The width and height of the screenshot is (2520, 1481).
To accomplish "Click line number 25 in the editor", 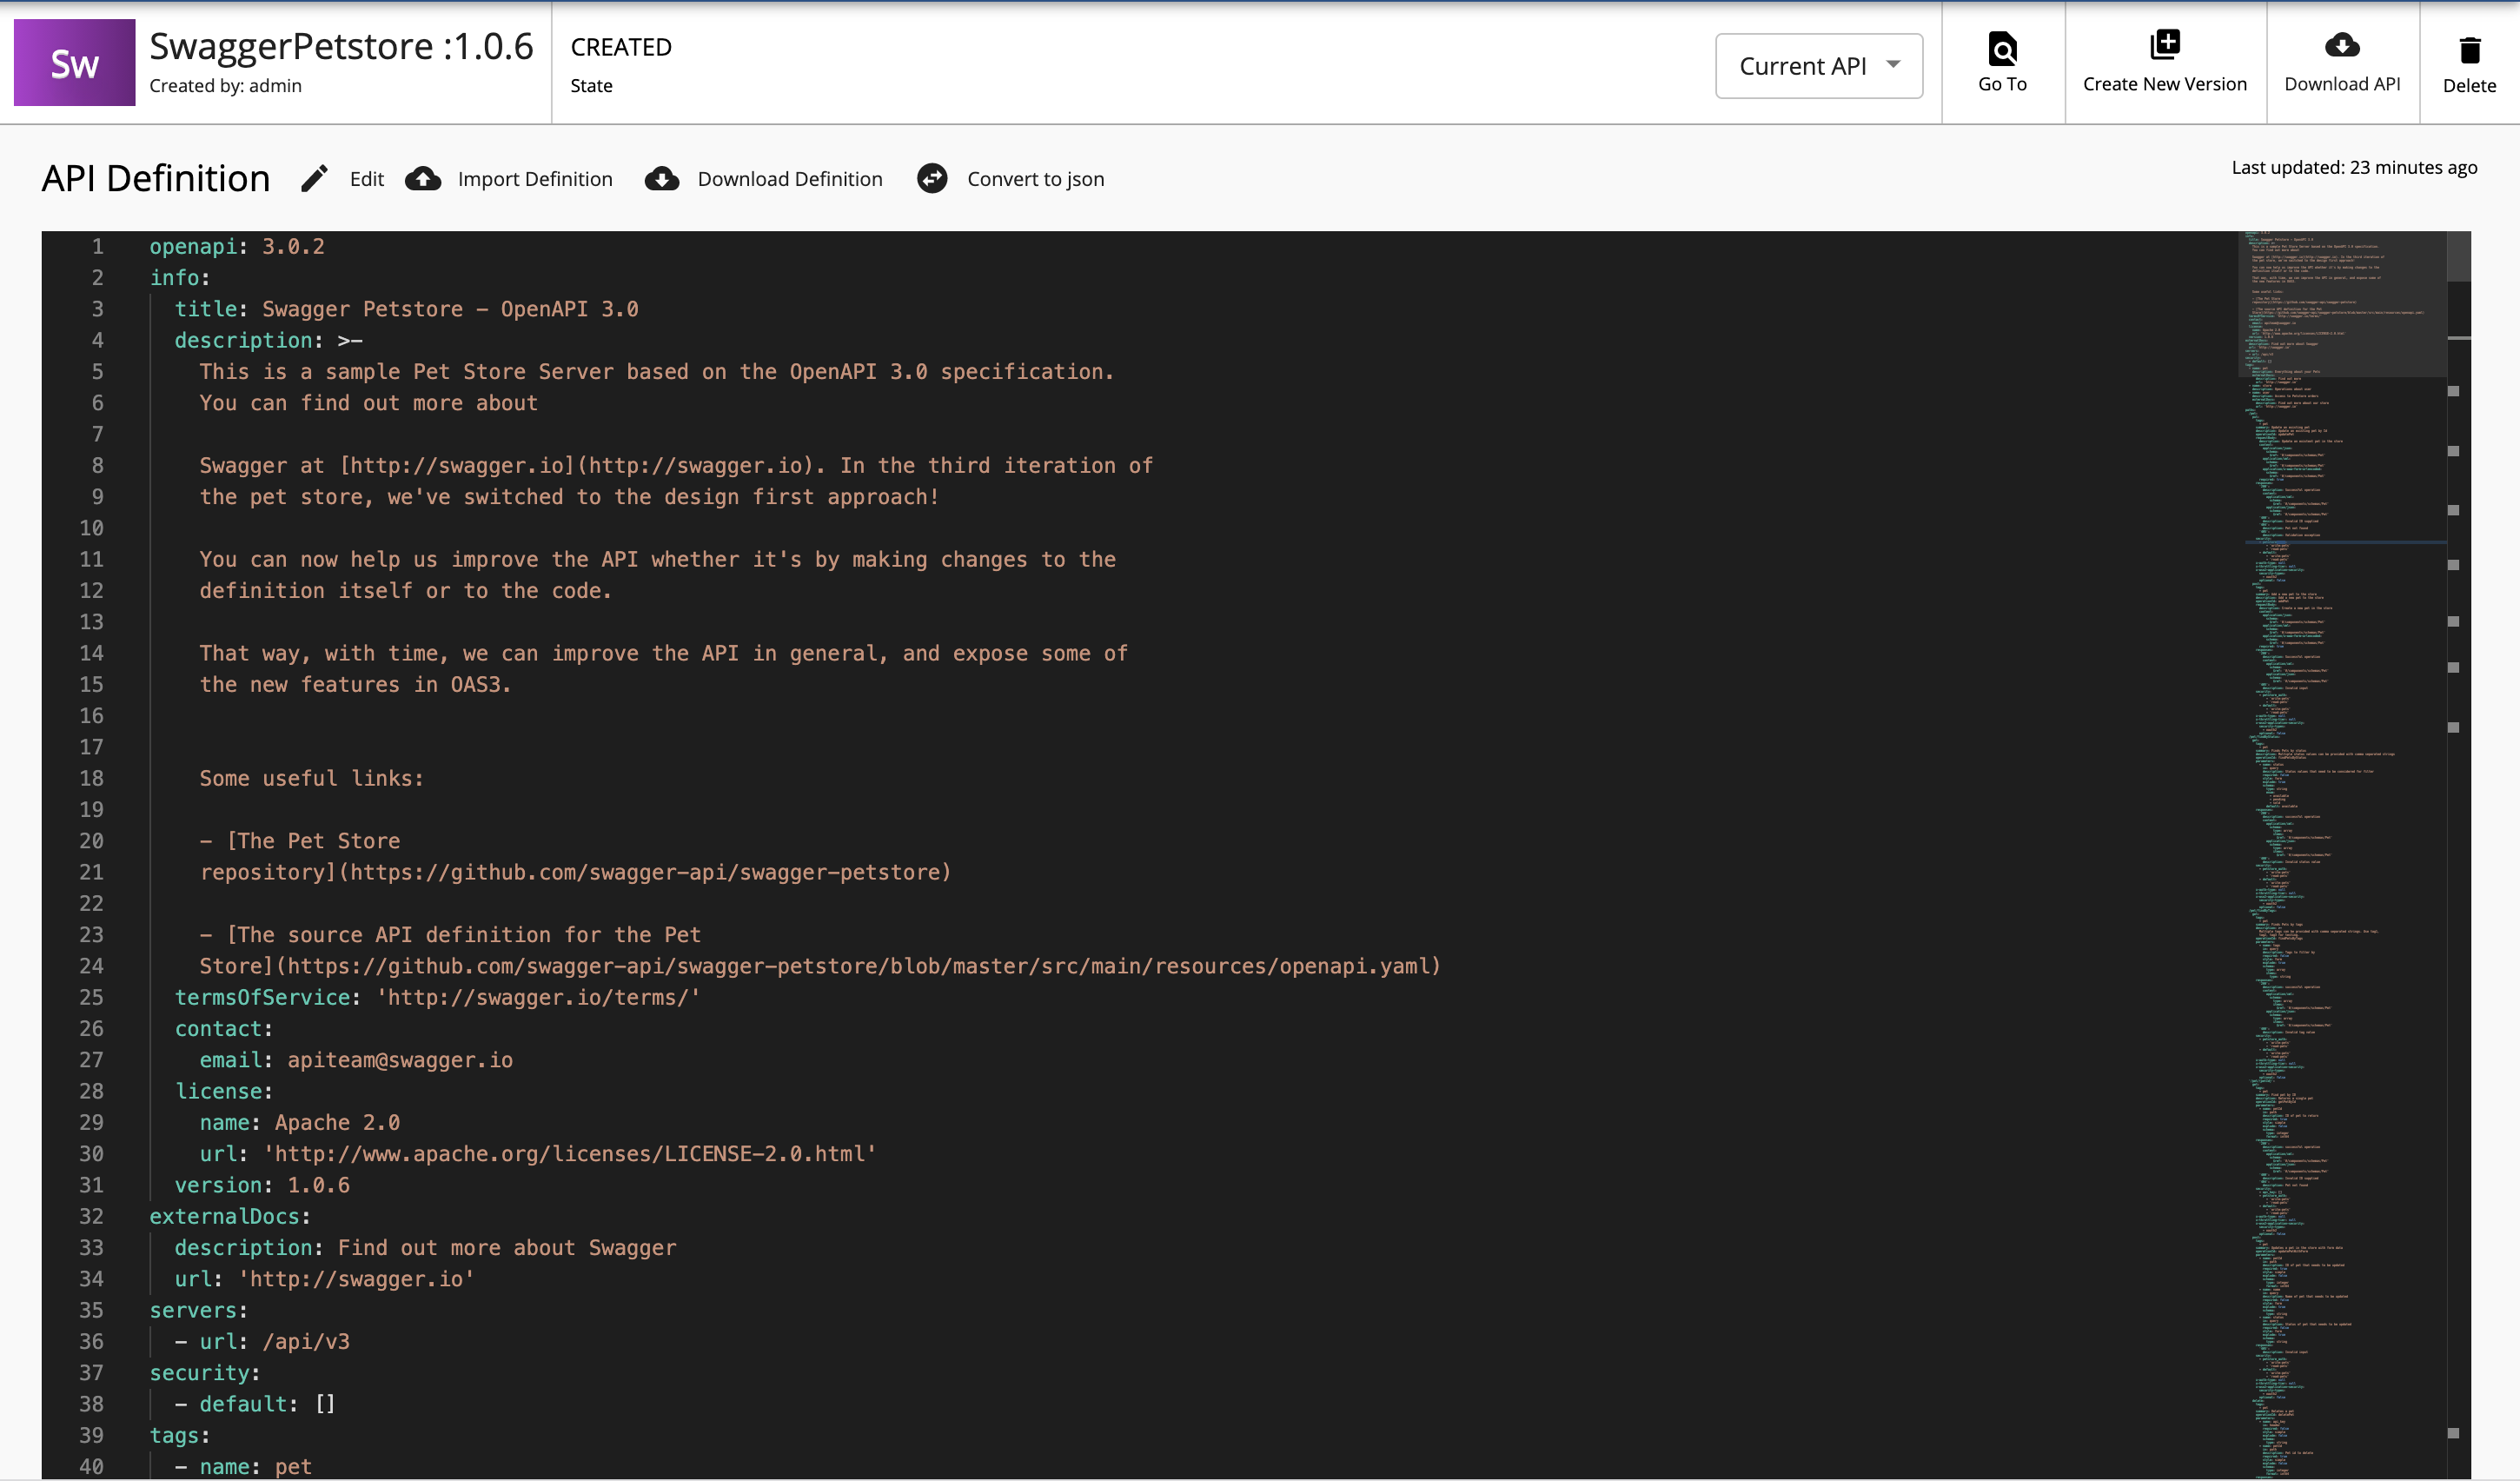I will (91, 997).
